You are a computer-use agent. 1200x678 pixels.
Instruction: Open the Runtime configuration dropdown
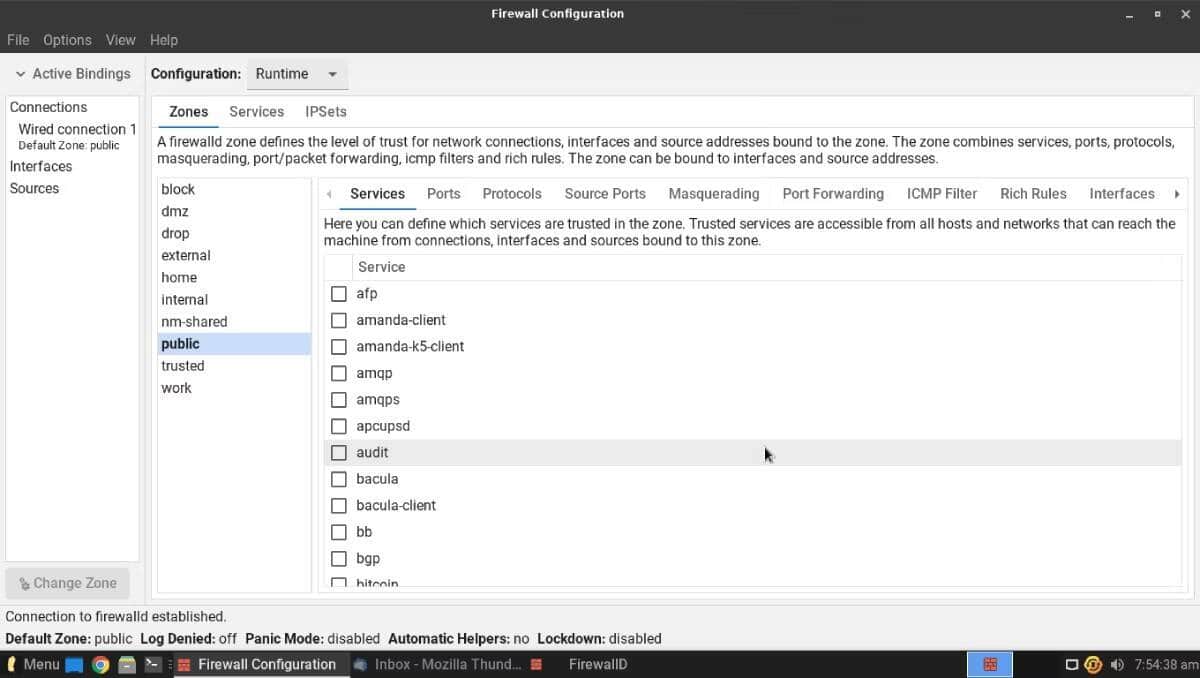pyautogui.click(x=297, y=73)
